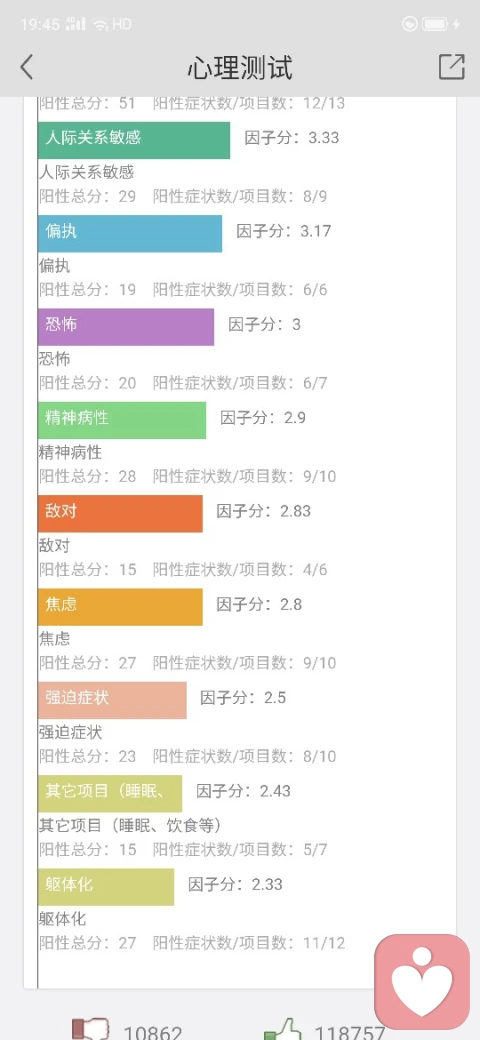
Task: Select the olive 躯体化 bar
Action: tap(106, 887)
